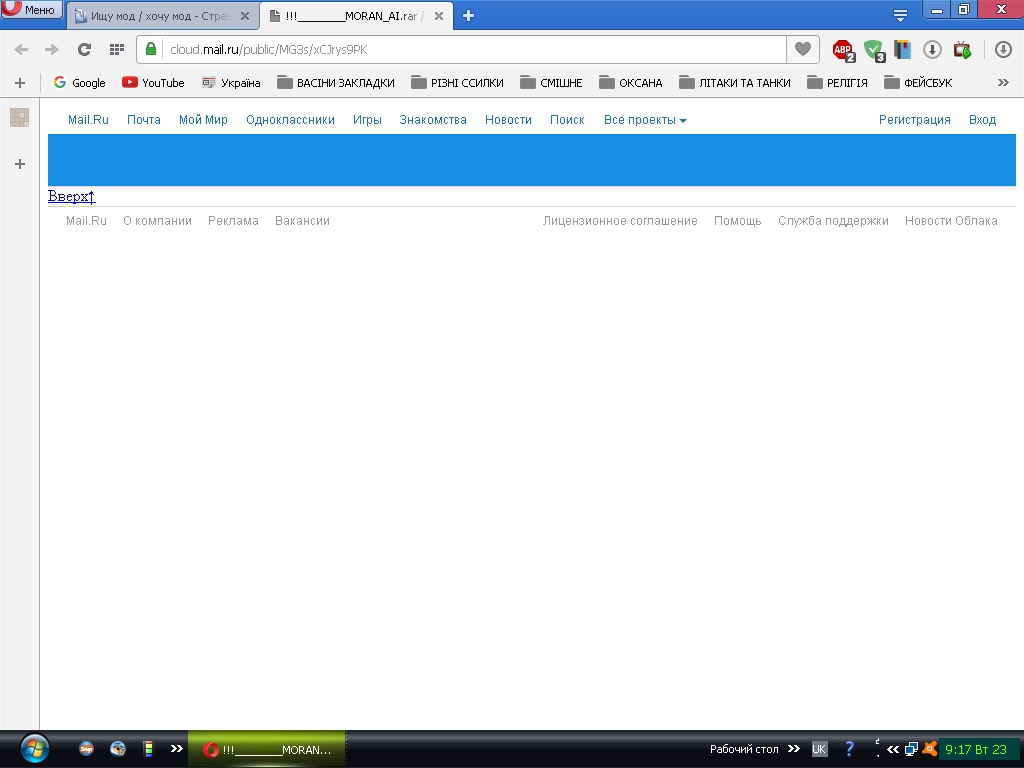1024x768 pixels.
Task: Open the TV video extension icon
Action: click(x=962, y=50)
